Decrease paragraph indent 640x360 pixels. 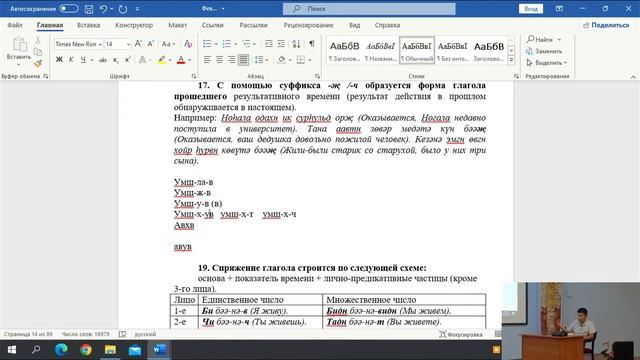pos(269,44)
